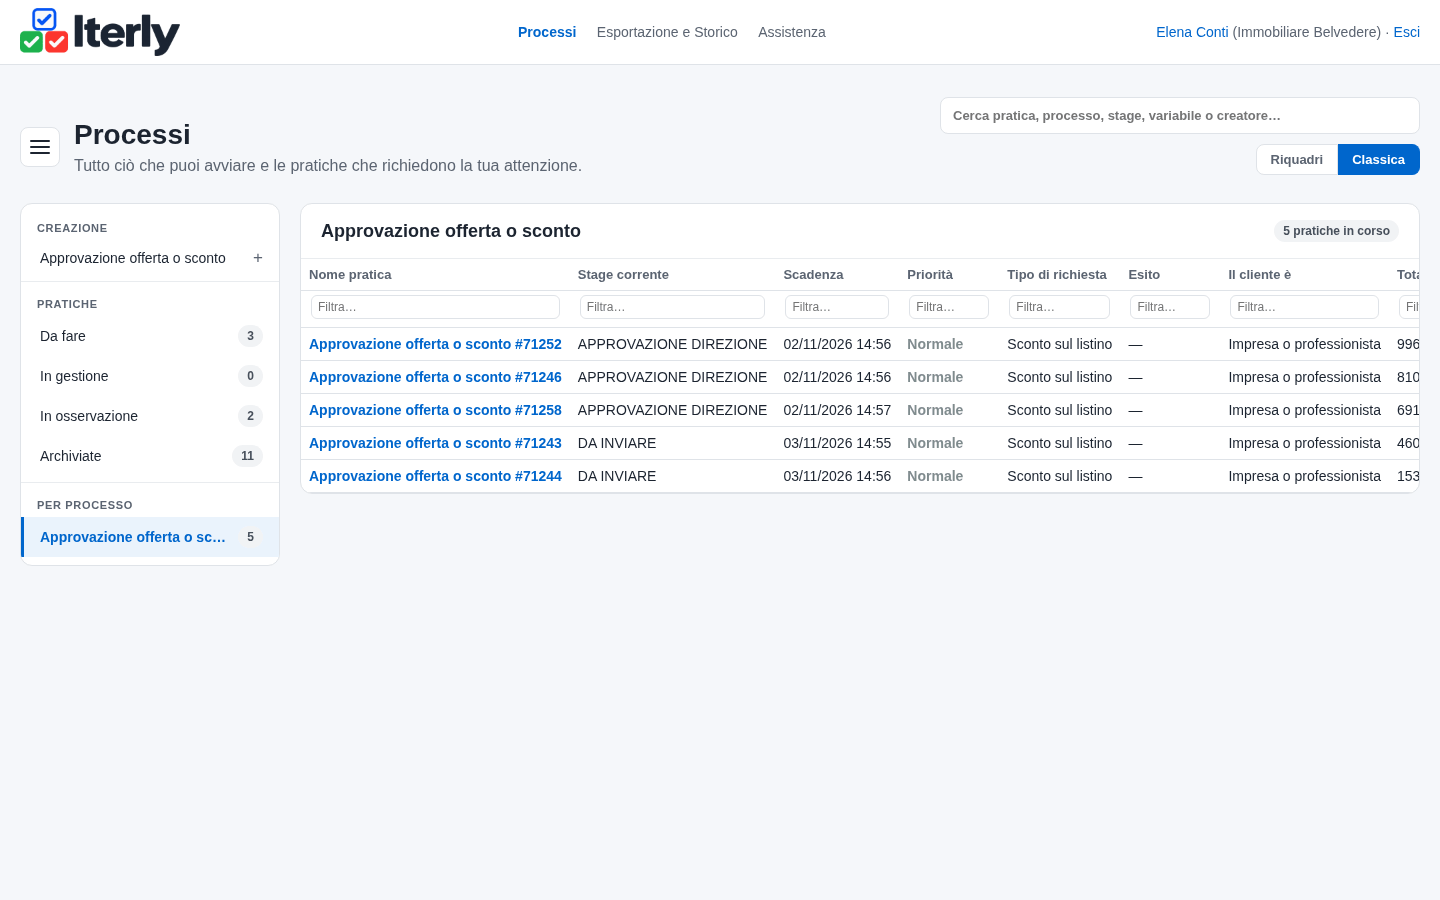Open Esportazione e Storico tab

point(667,32)
